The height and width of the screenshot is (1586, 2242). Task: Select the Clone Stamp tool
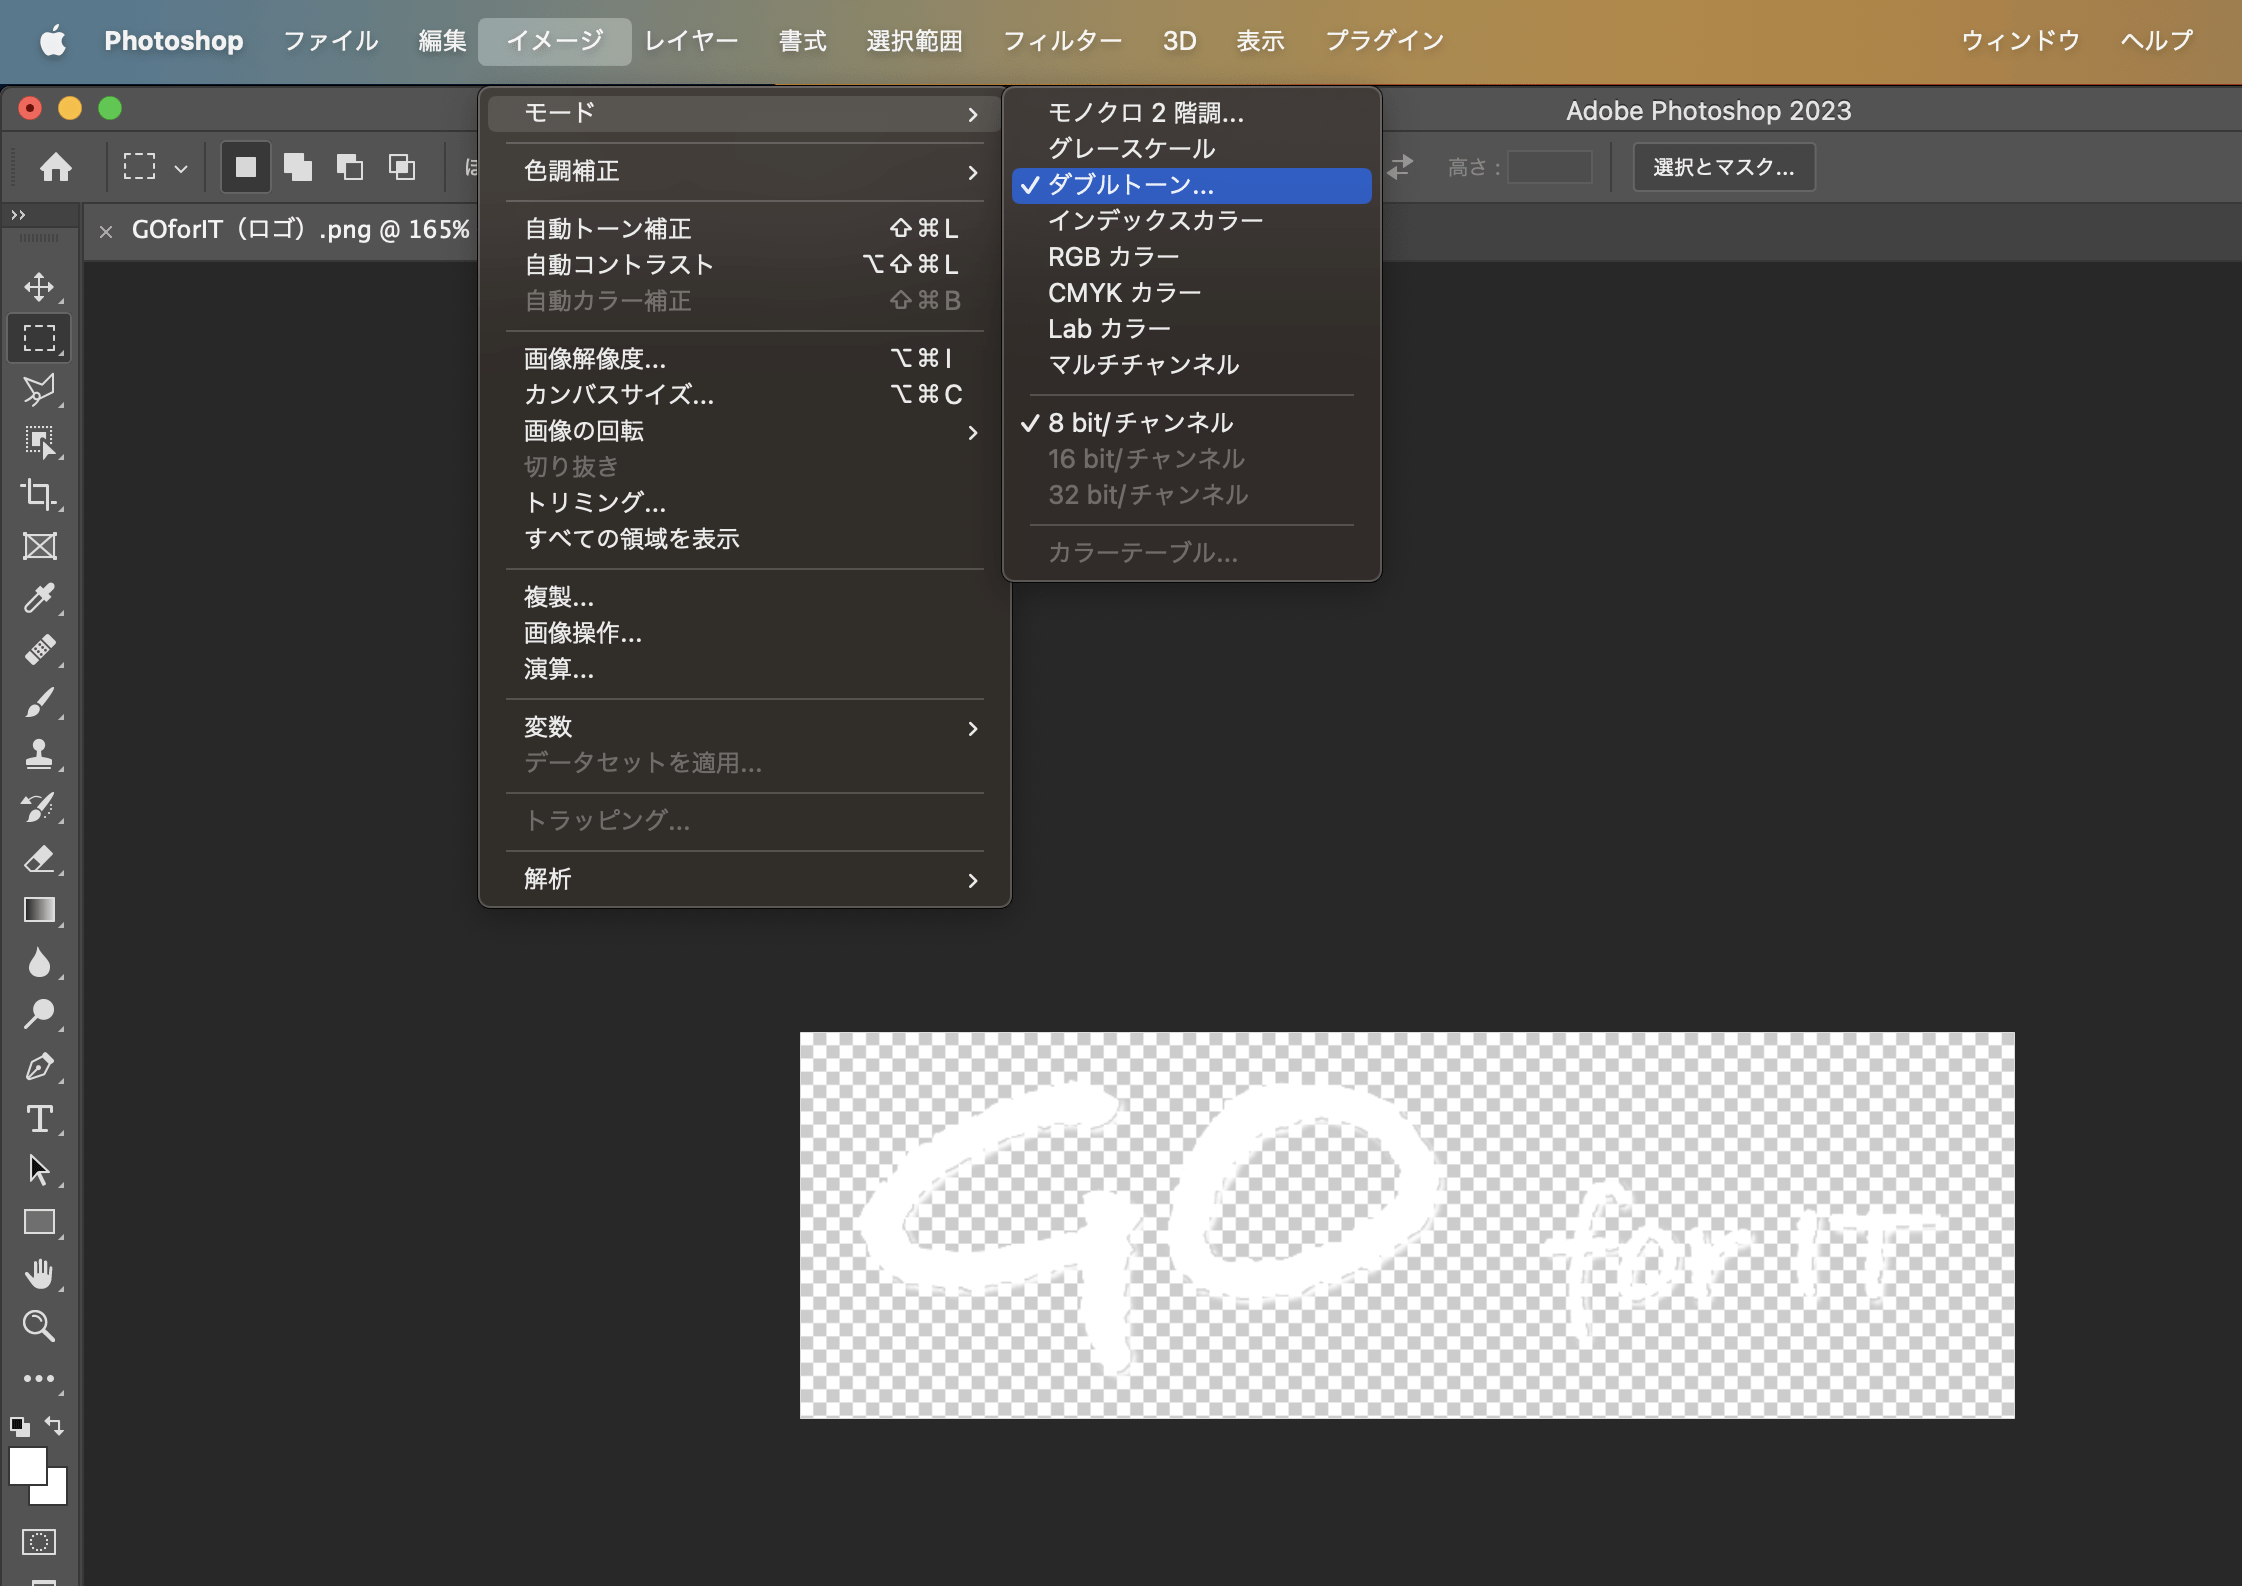pyautogui.click(x=39, y=754)
